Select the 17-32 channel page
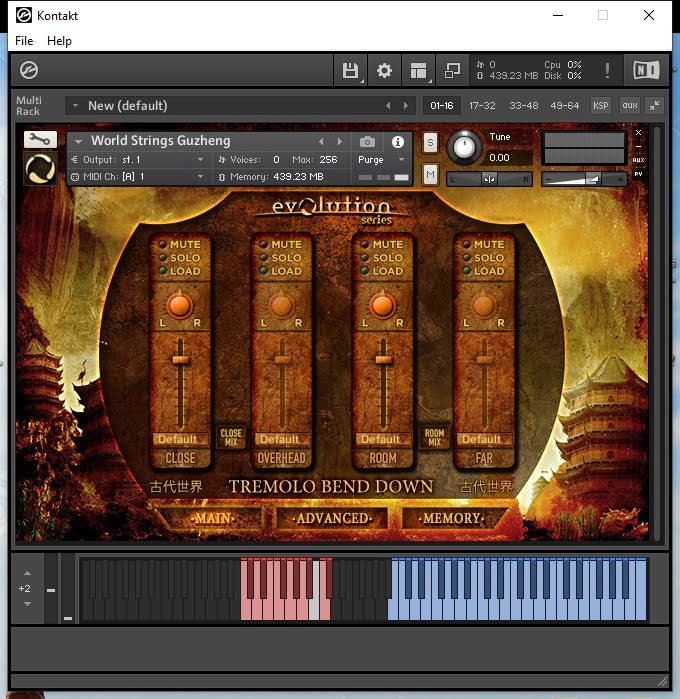 pyautogui.click(x=482, y=106)
